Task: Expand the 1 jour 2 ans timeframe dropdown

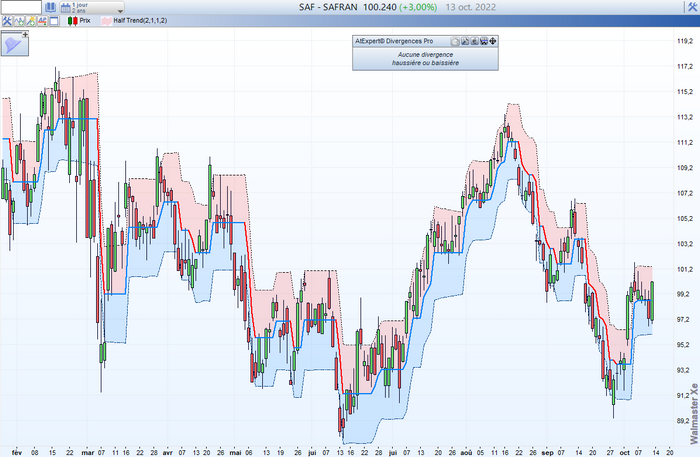Action: tap(120, 8)
